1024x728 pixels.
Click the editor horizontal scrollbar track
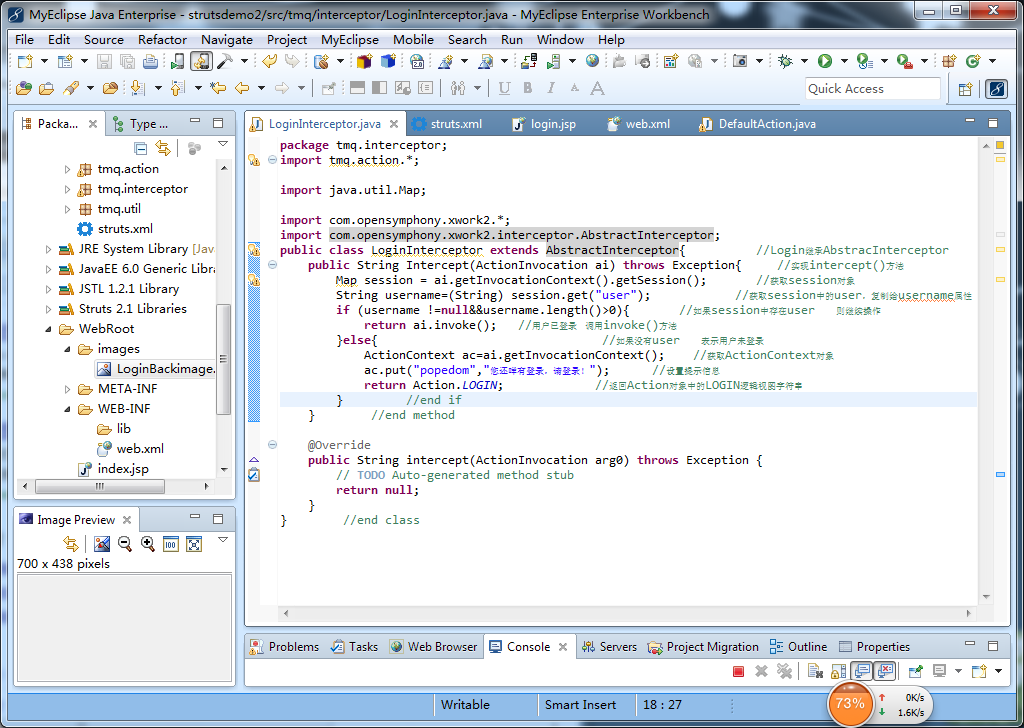point(627,614)
